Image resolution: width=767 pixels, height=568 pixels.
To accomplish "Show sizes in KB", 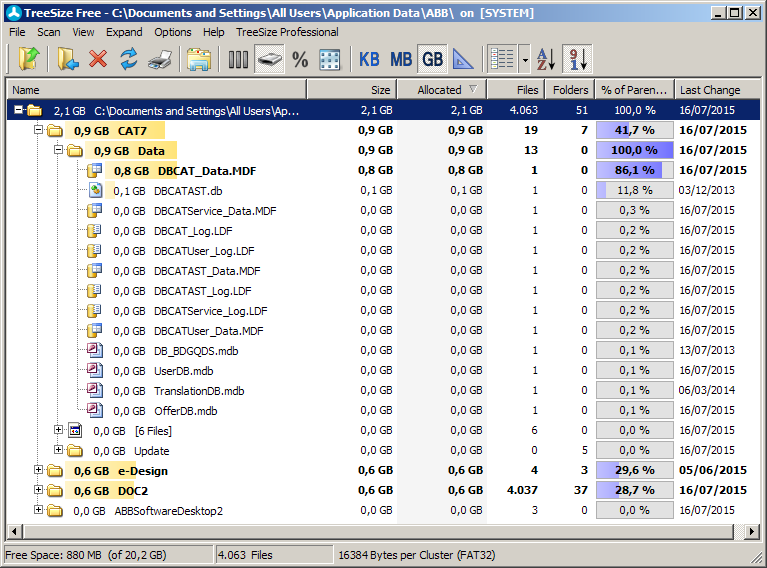I will pos(369,60).
